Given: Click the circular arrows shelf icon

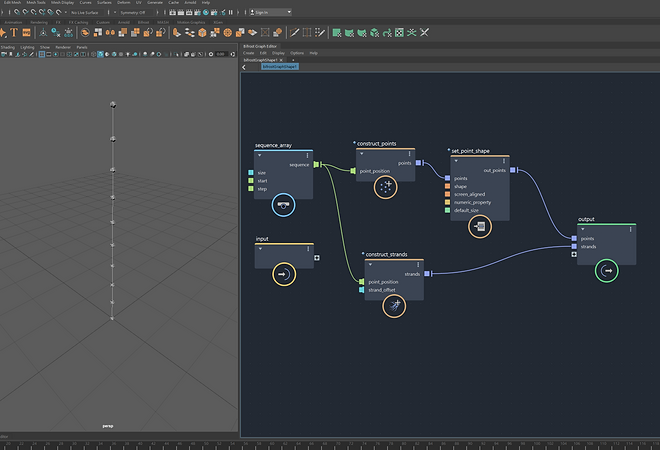Looking at the screenshot, I should click(85, 32).
